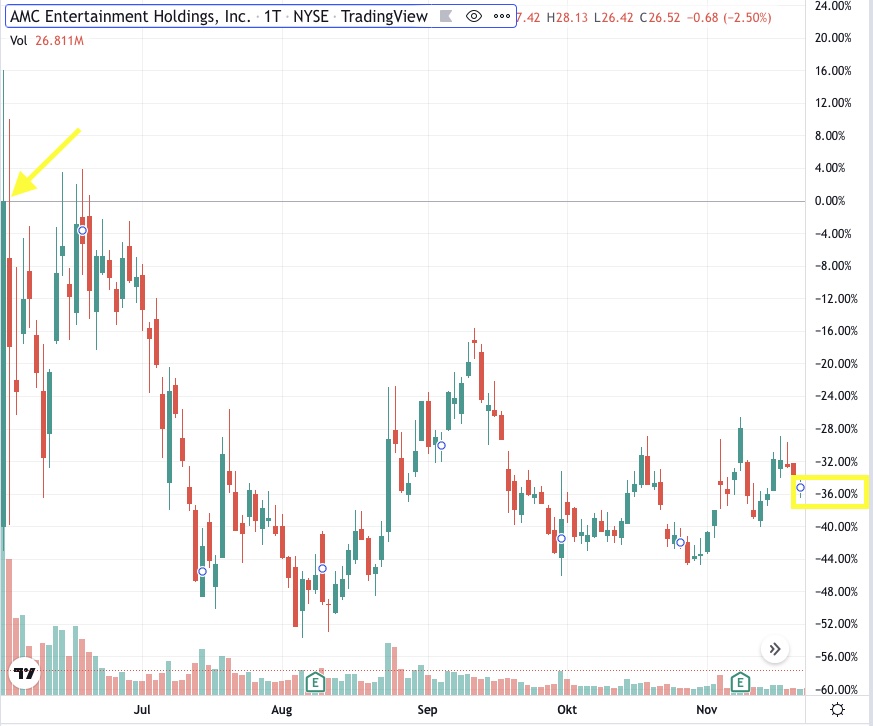
Task: Click AMC Entertainment Holdings symbol title
Action: 130,16
